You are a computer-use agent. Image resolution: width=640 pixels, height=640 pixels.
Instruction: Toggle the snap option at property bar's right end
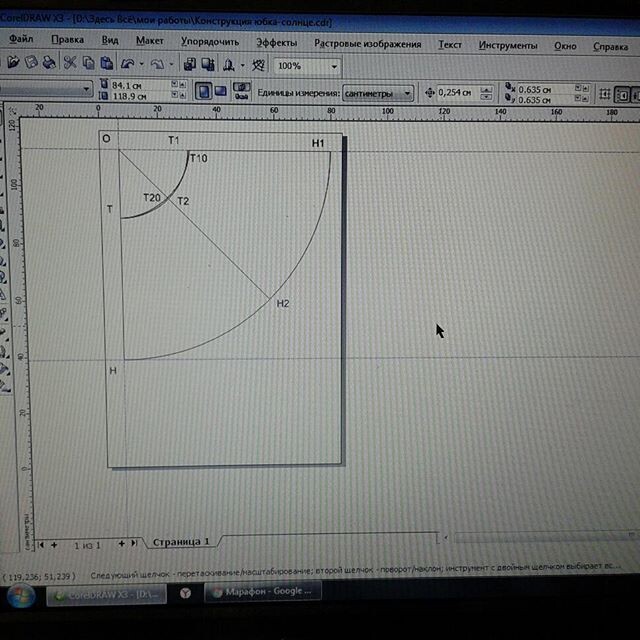622,96
